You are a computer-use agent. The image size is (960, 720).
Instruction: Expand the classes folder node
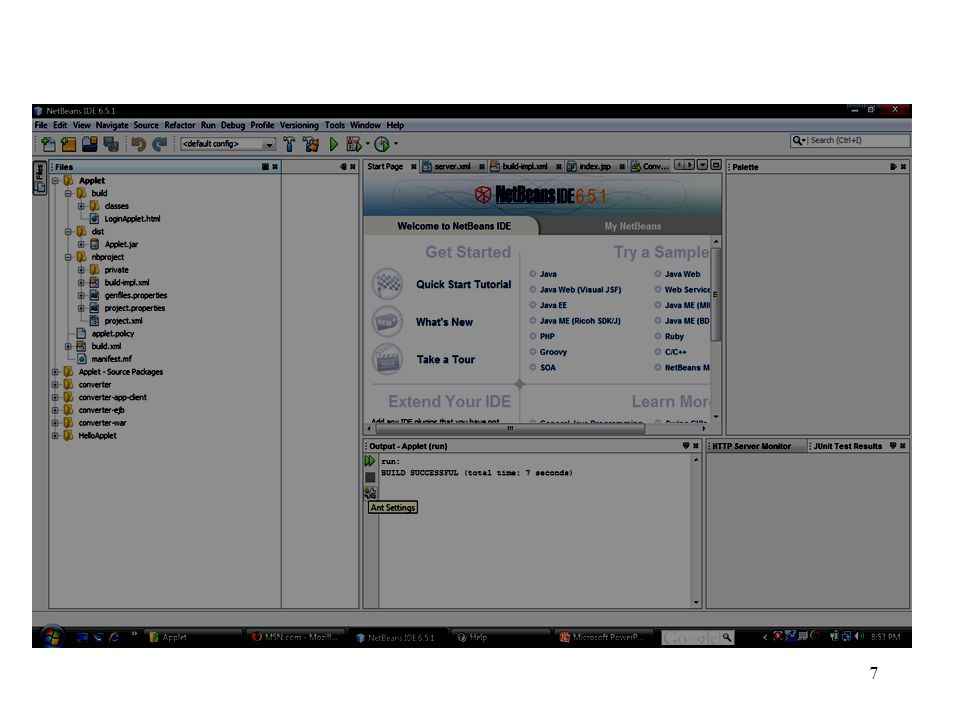(x=81, y=206)
